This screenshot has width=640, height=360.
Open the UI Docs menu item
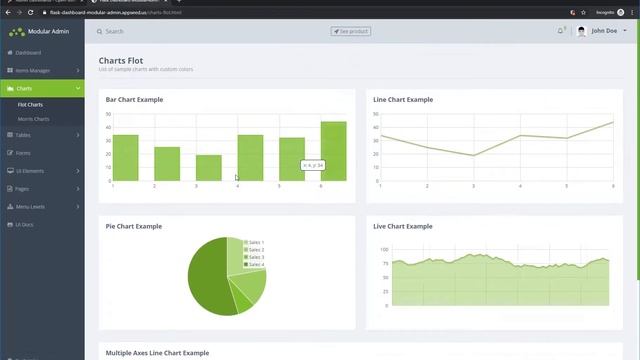(x=42, y=224)
